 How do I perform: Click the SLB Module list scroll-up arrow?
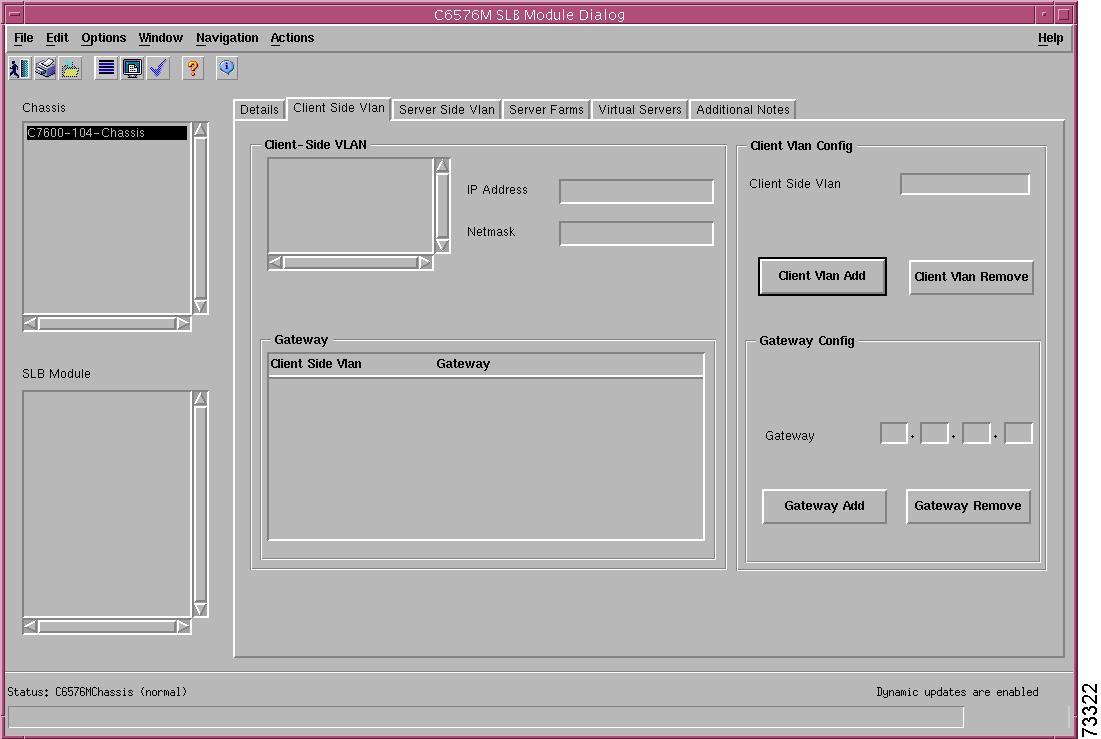tap(200, 399)
